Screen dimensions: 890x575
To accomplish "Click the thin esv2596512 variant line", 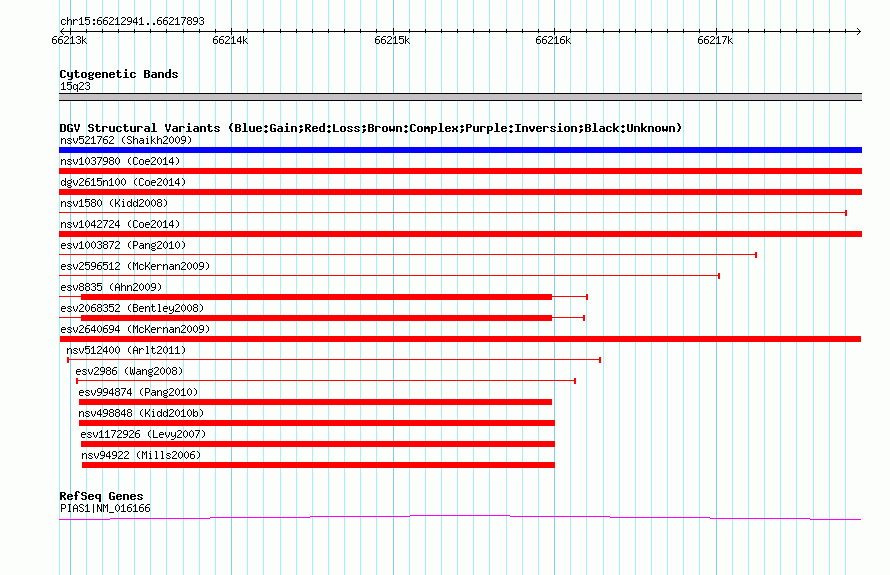I will pos(389,276).
